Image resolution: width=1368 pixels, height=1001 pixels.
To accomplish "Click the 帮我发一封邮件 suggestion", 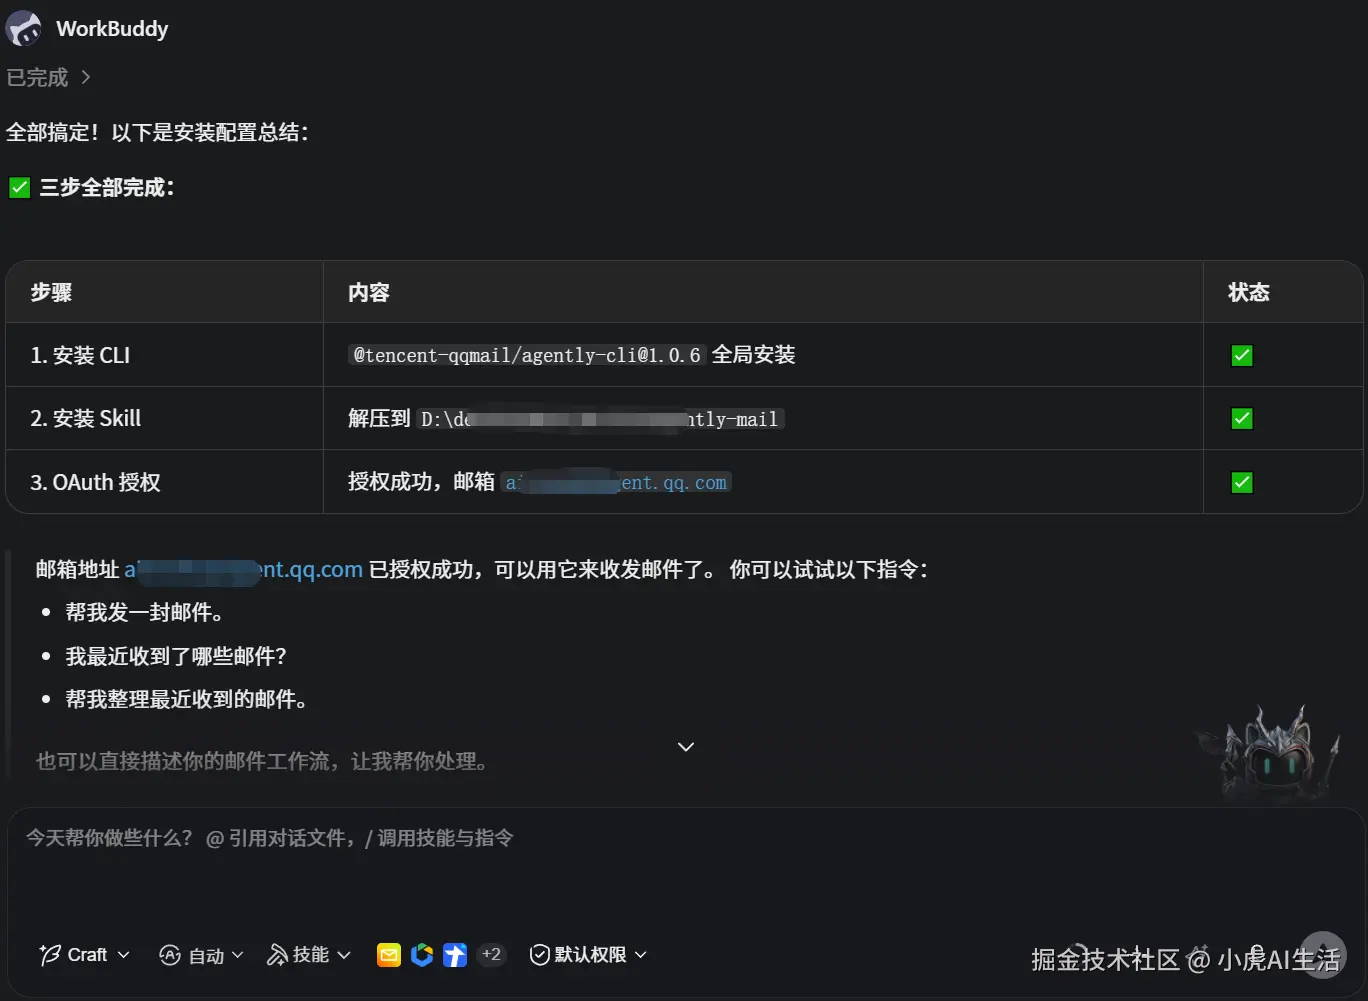I will tap(145, 613).
